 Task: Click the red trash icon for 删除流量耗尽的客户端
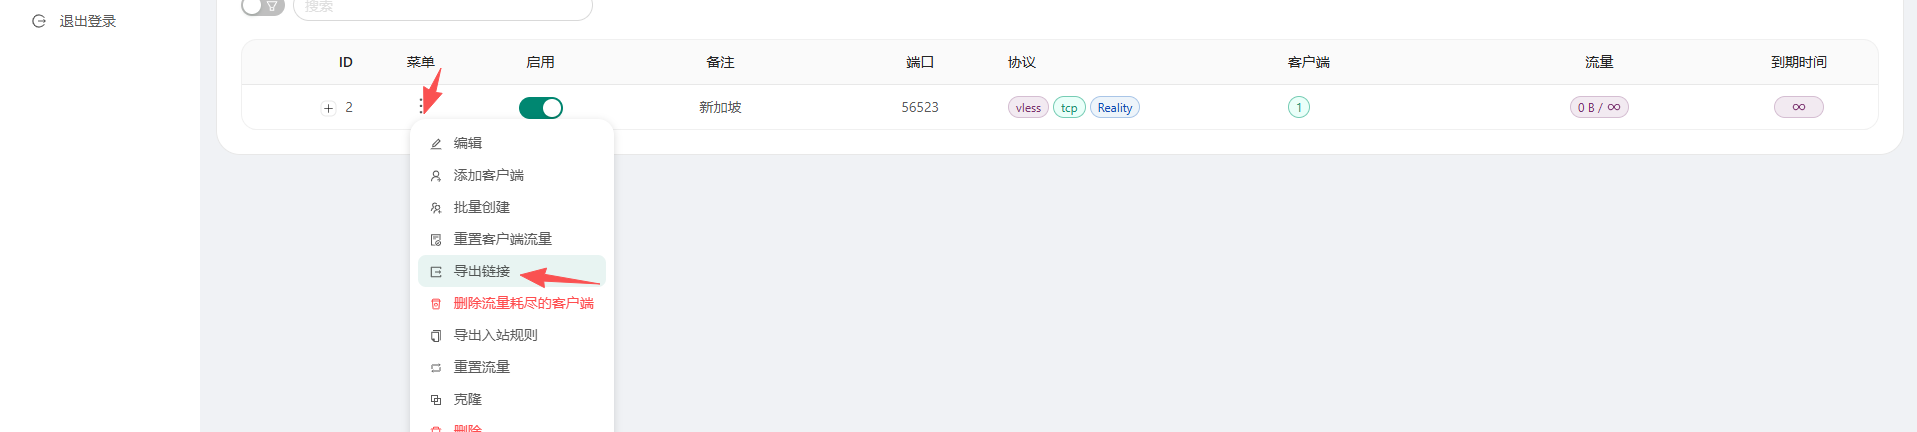tap(436, 304)
